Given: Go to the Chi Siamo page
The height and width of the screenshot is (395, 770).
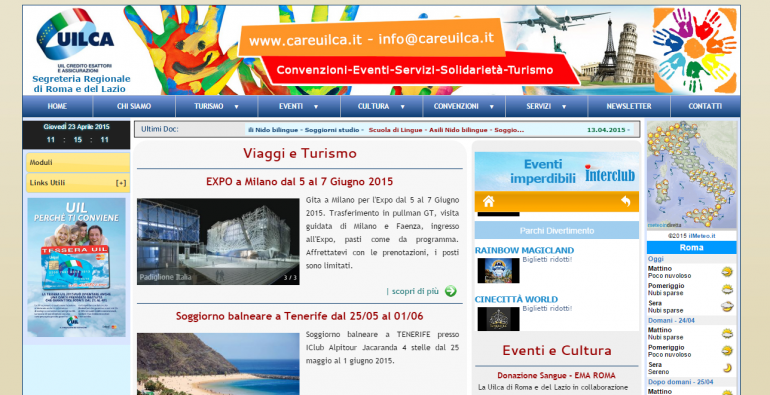Looking at the screenshot, I should tap(134, 106).
